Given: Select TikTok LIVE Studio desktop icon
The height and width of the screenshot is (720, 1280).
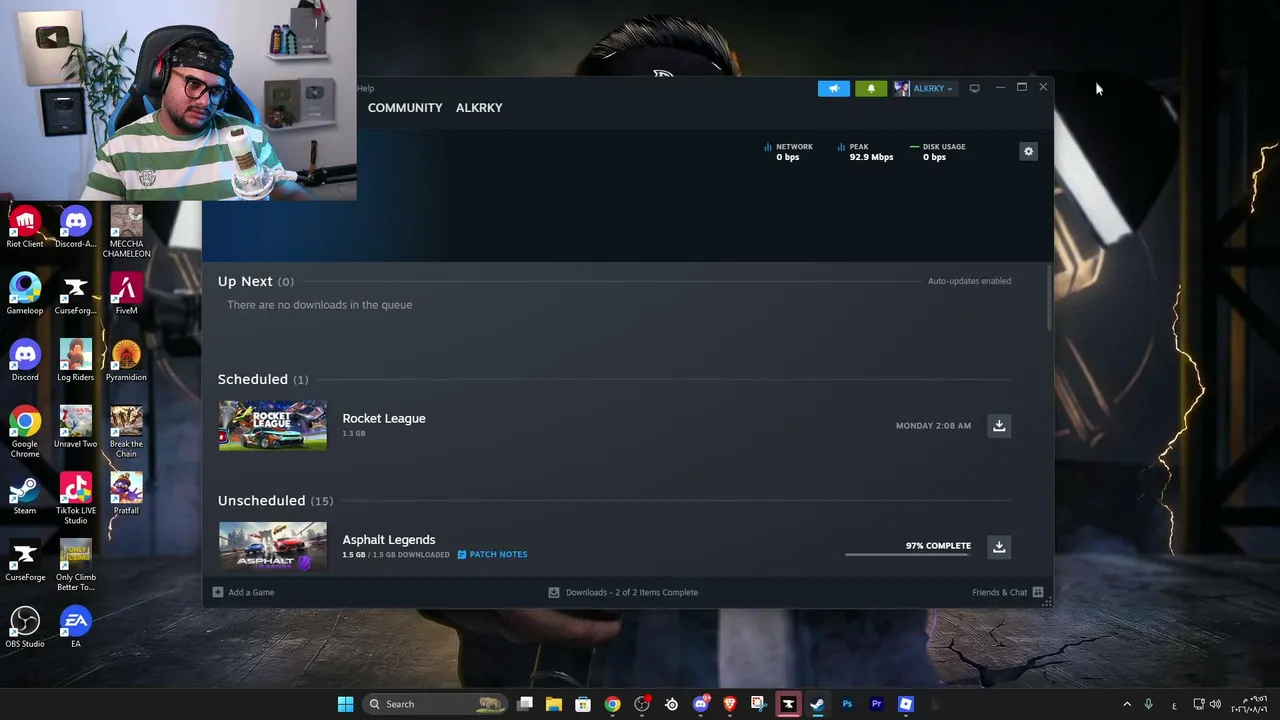Looking at the screenshot, I should click(x=76, y=499).
